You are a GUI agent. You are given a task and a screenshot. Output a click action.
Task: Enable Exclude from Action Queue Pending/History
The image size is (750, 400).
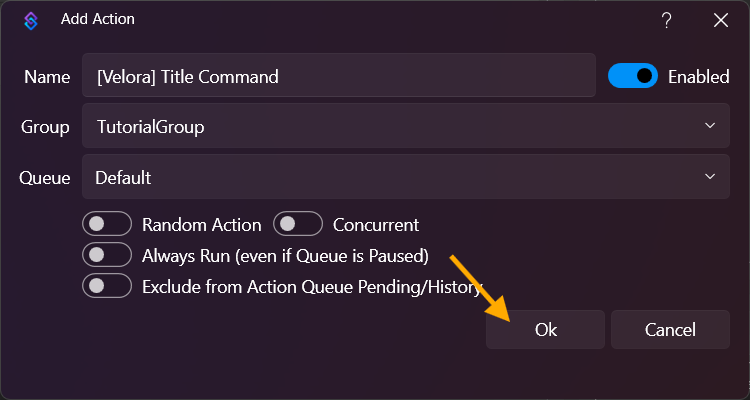[x=108, y=286]
